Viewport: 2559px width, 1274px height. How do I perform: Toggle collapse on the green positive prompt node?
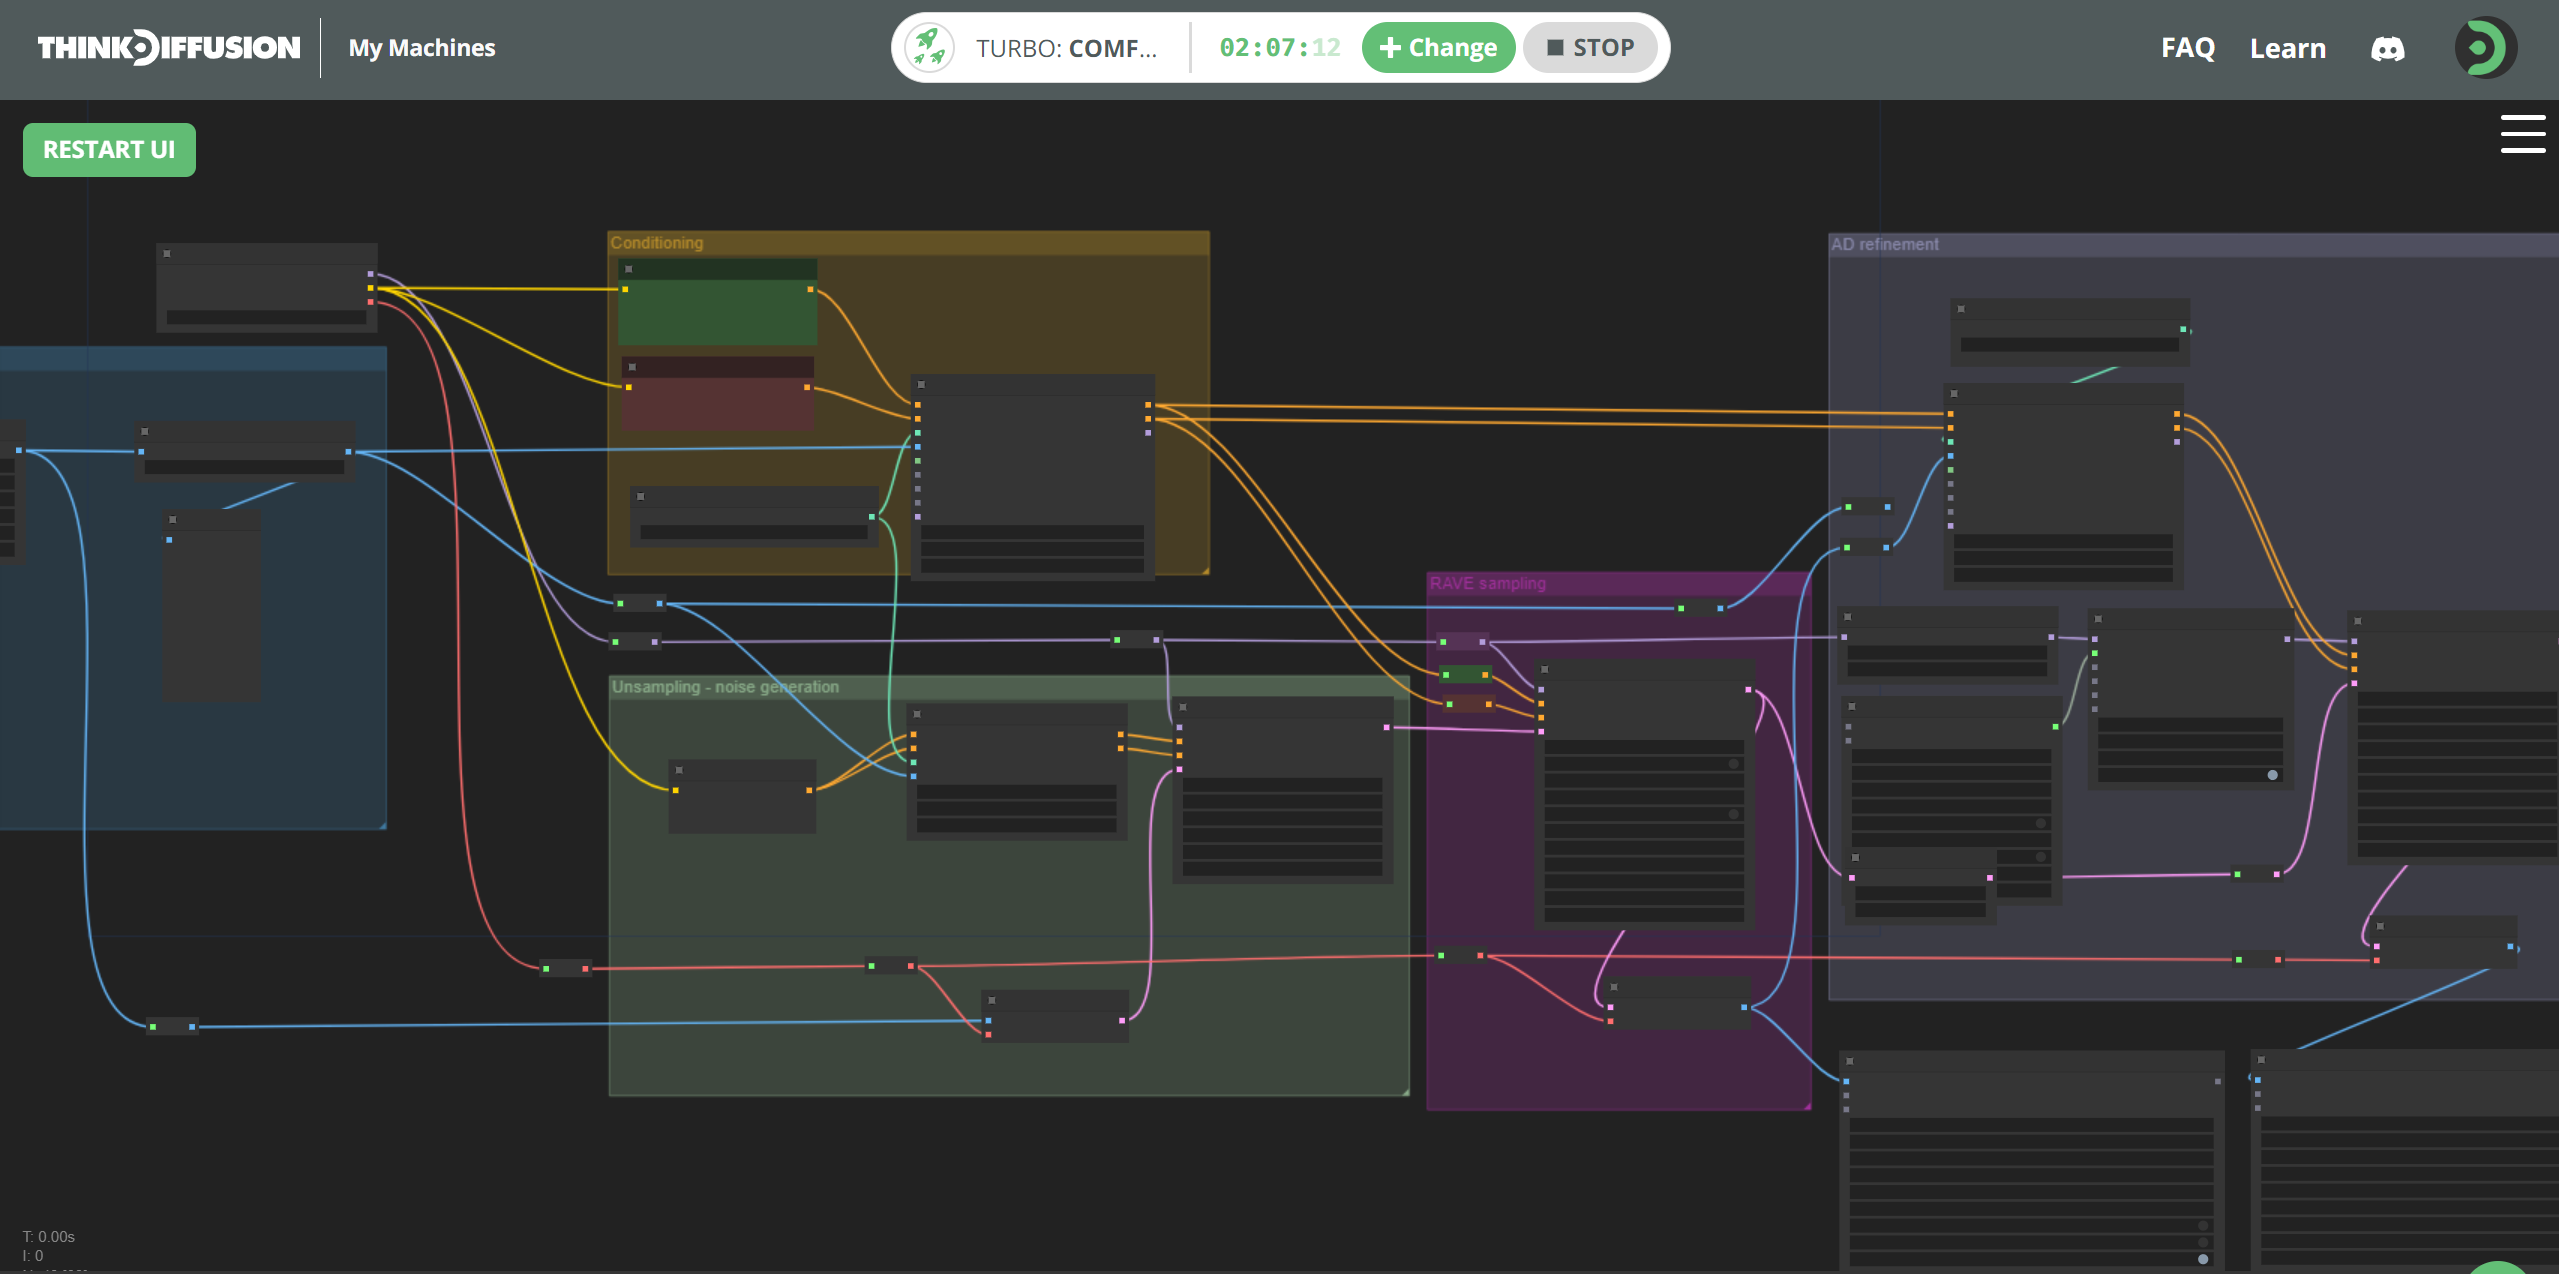point(628,268)
